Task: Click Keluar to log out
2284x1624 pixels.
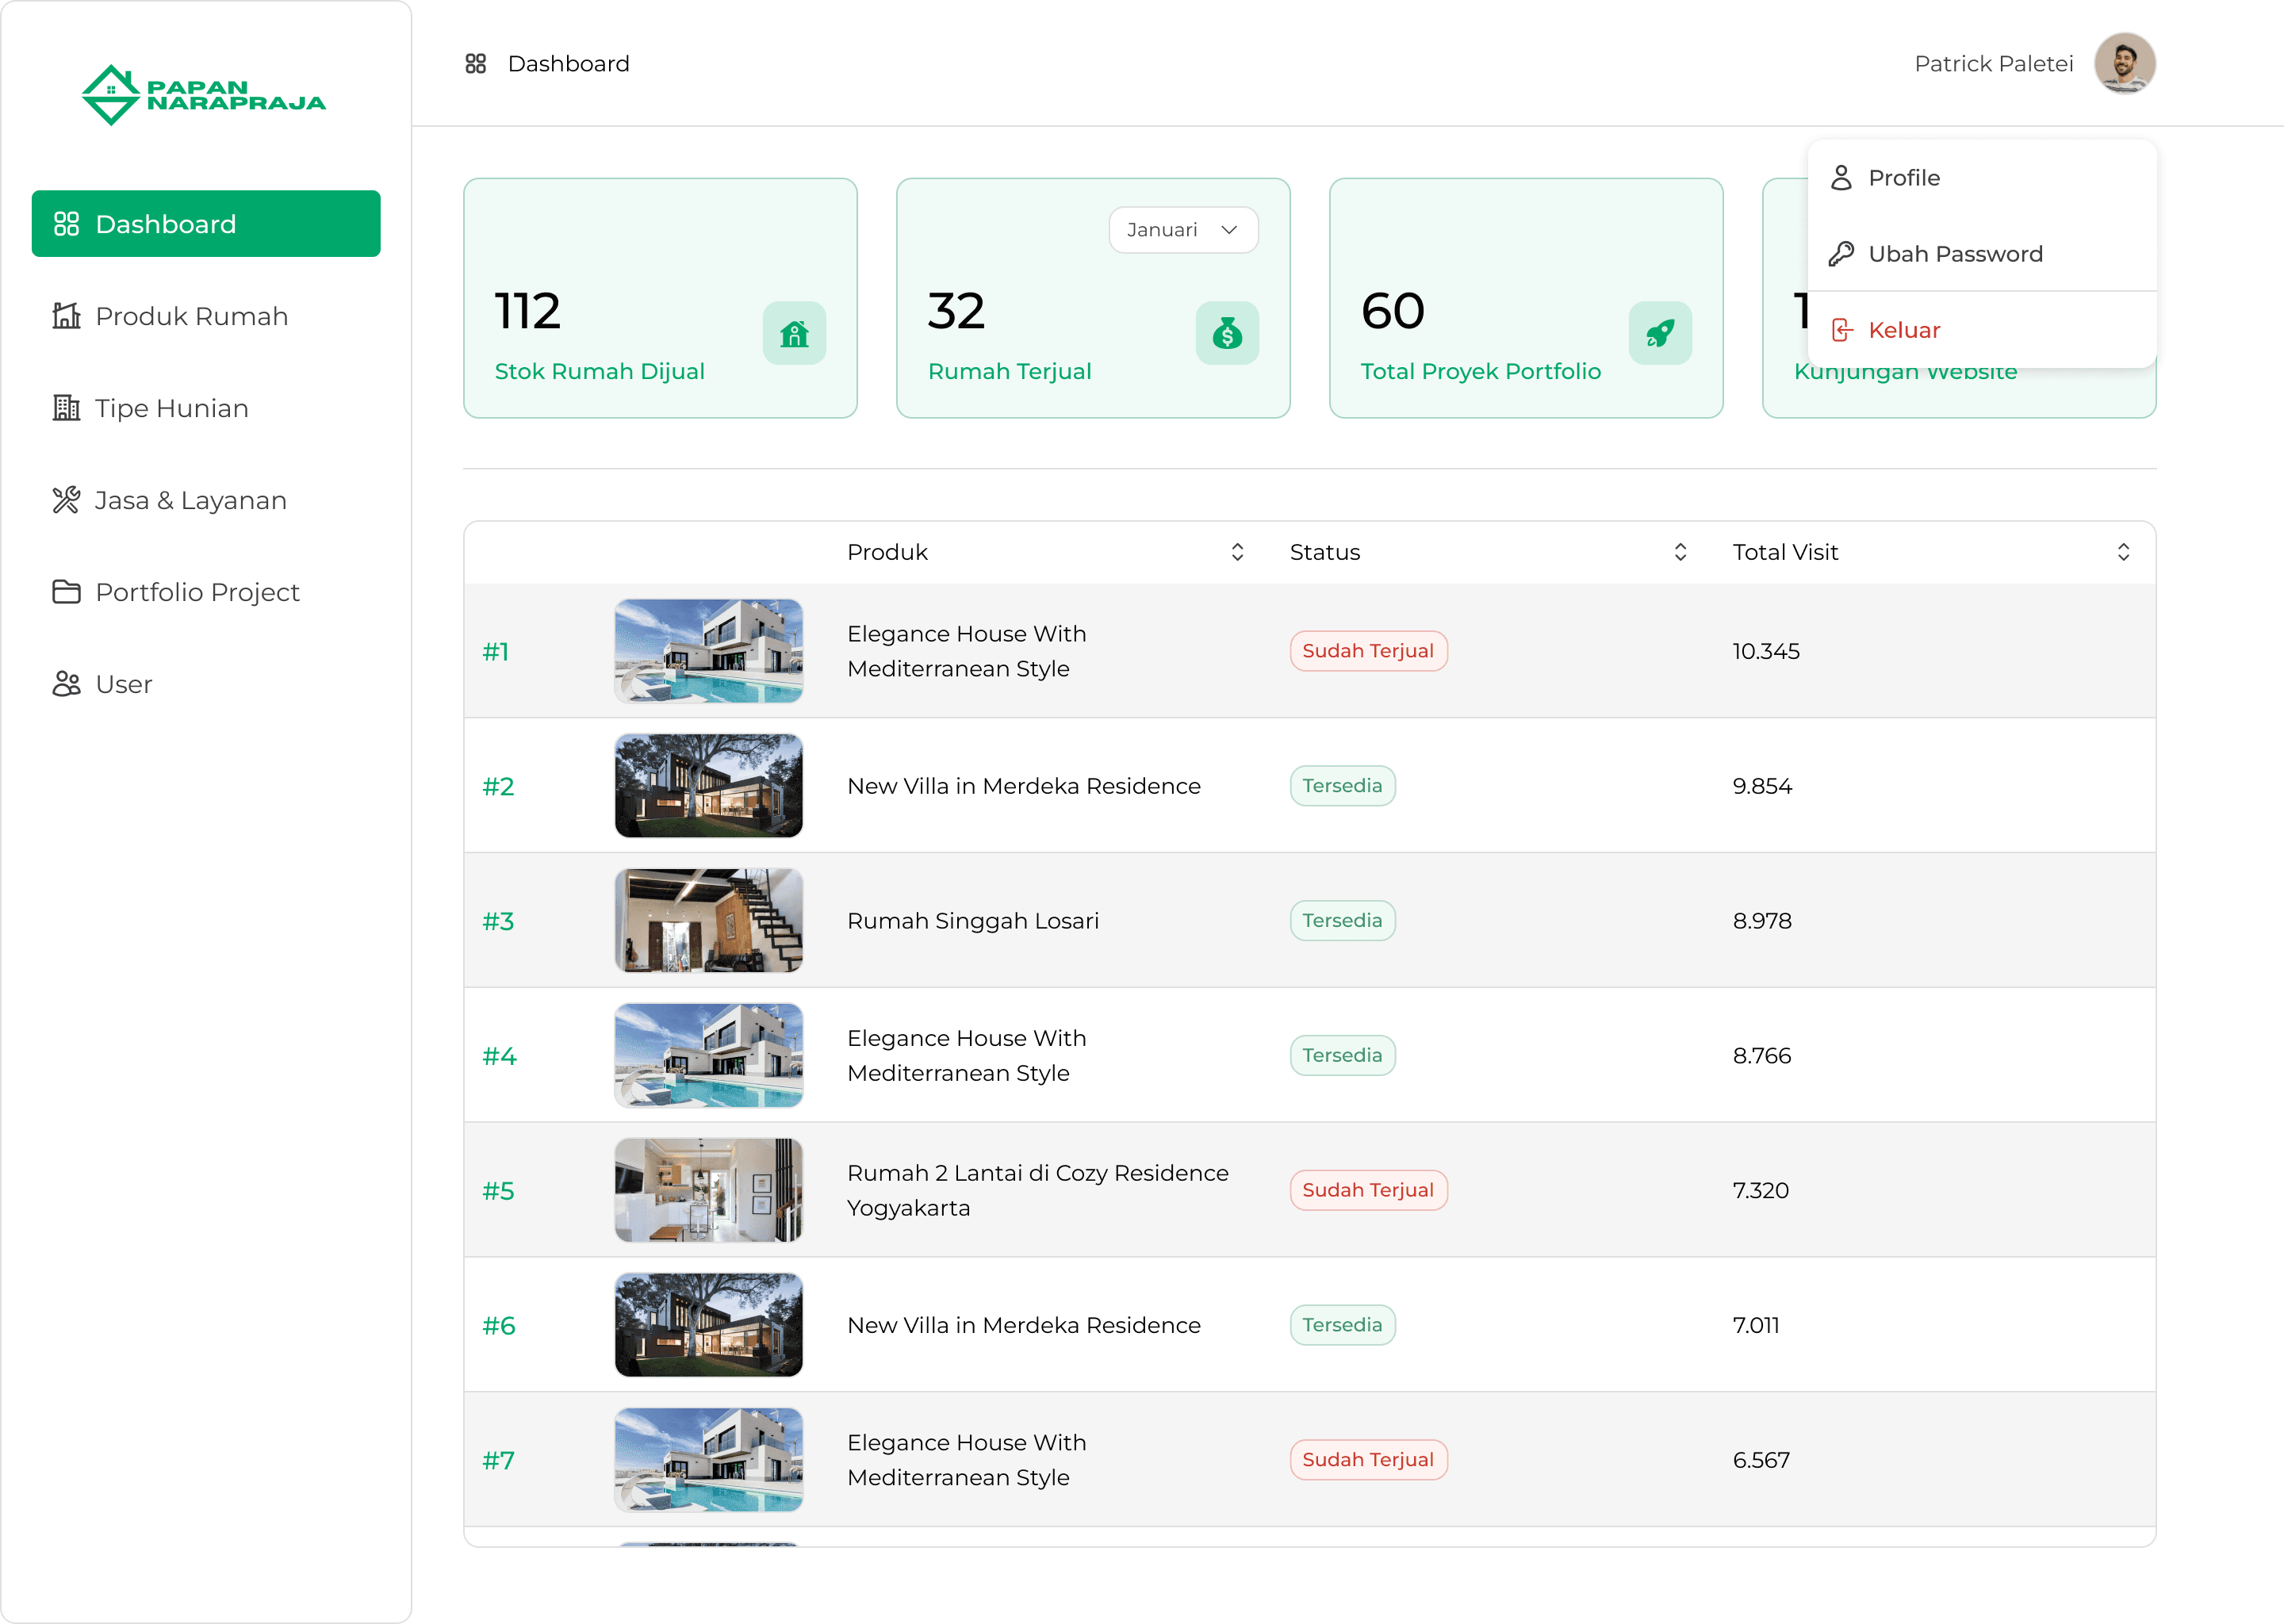Action: (1903, 330)
